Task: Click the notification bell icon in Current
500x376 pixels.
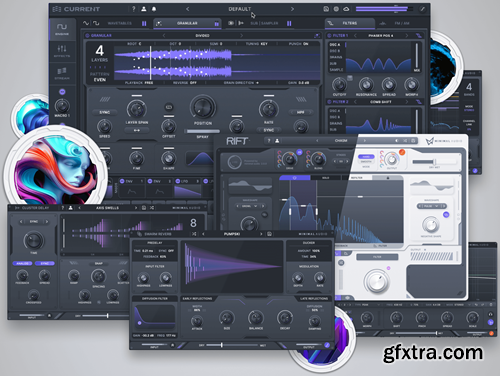Action: coord(154,9)
